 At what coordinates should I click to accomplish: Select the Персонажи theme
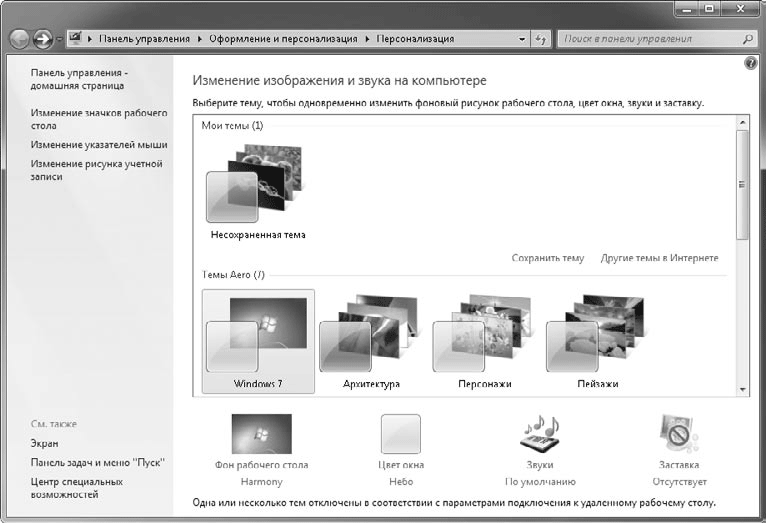coord(484,342)
